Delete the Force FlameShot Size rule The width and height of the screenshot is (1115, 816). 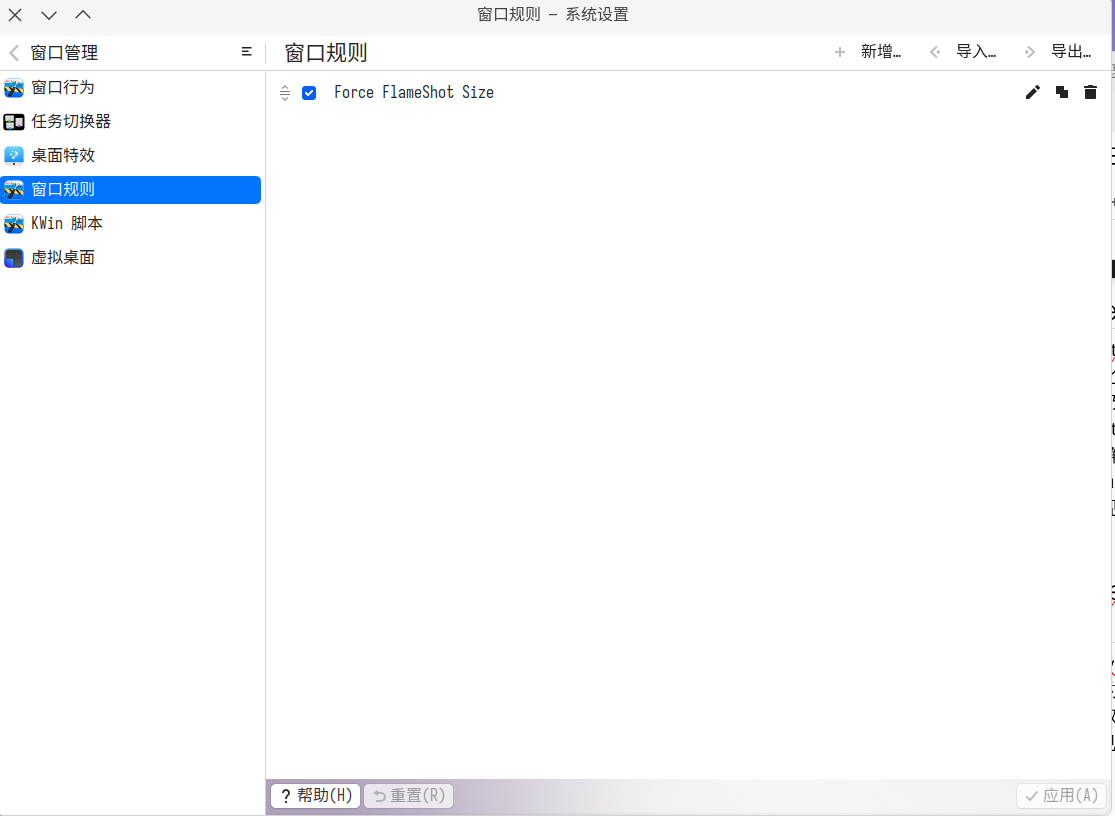pyautogui.click(x=1091, y=92)
